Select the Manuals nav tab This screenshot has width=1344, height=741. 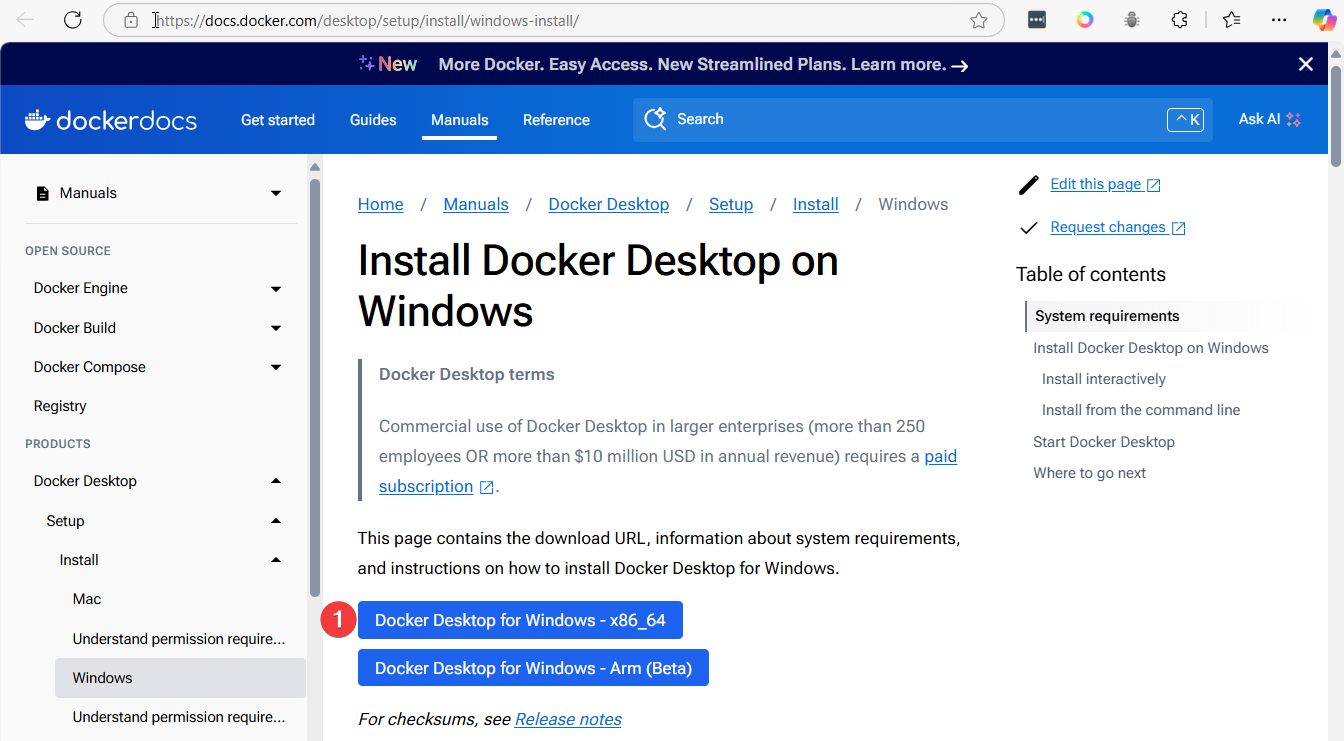(x=460, y=120)
